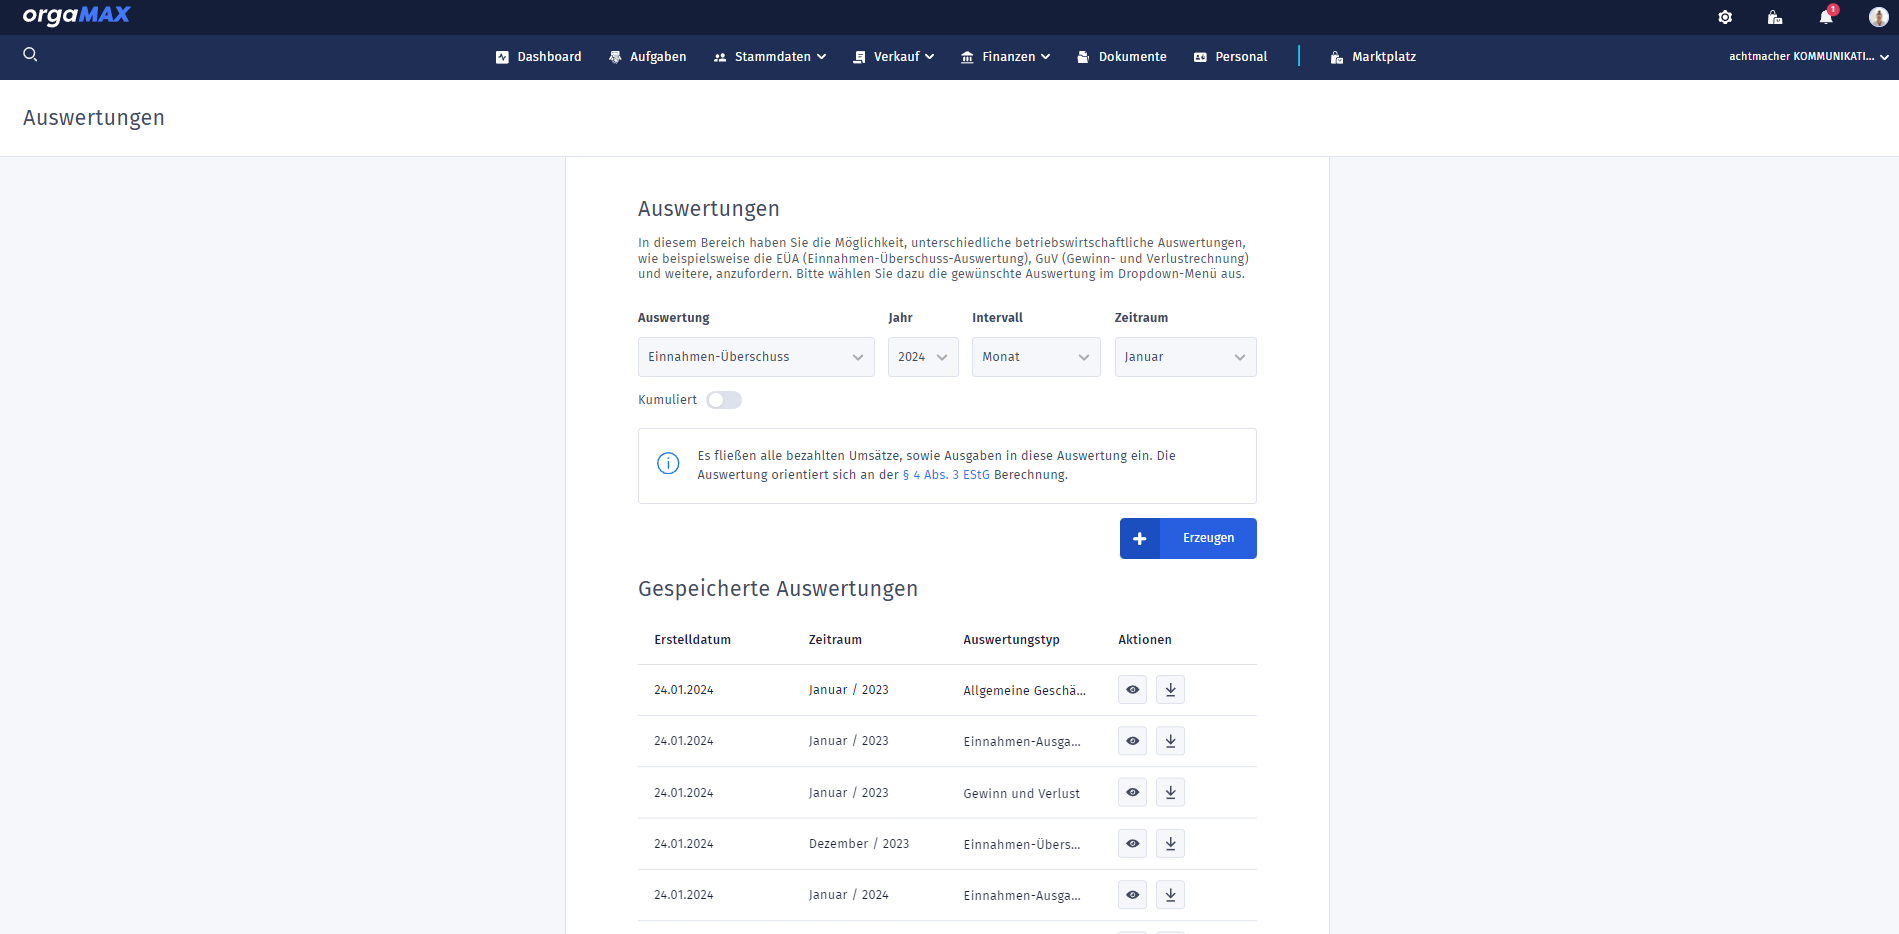Open Aufgaben in the navigation
This screenshot has height=934, width=1899.
648,57
